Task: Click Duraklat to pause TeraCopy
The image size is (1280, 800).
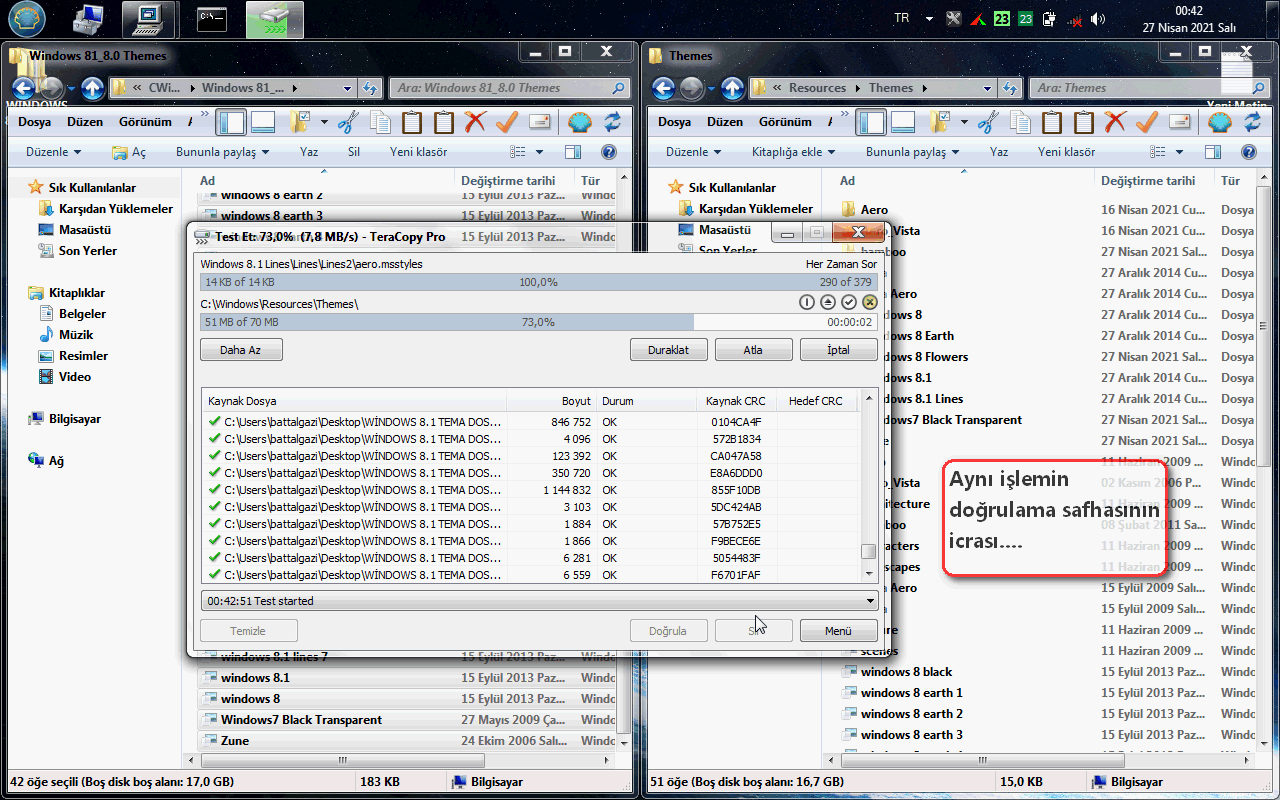Action: (x=669, y=350)
